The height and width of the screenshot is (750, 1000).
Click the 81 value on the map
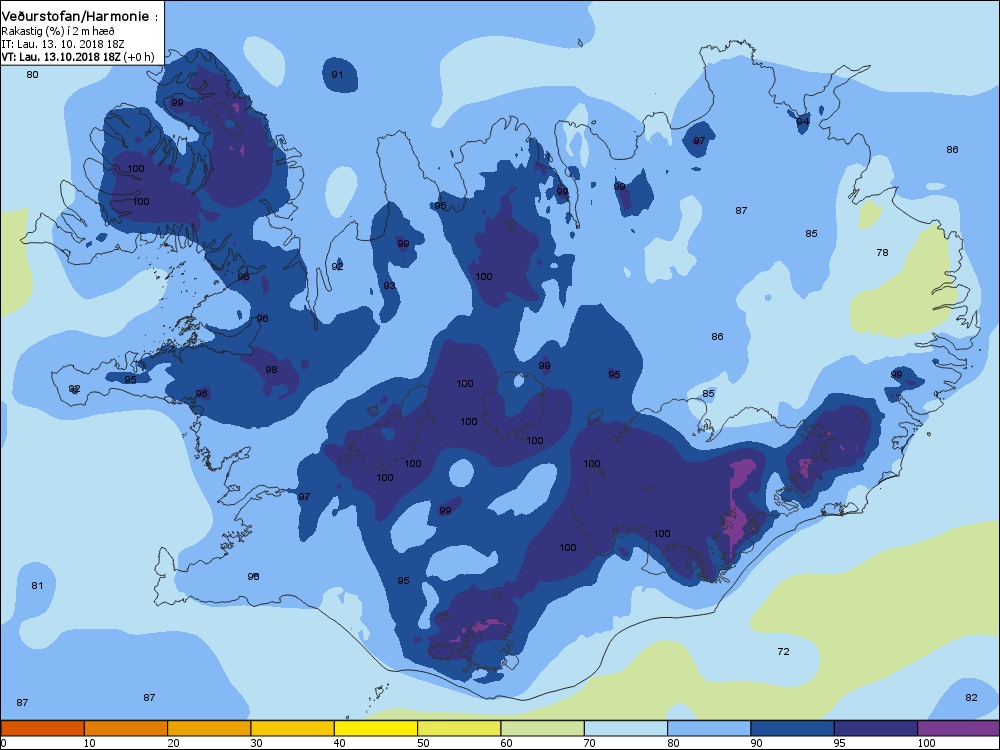click(x=38, y=585)
